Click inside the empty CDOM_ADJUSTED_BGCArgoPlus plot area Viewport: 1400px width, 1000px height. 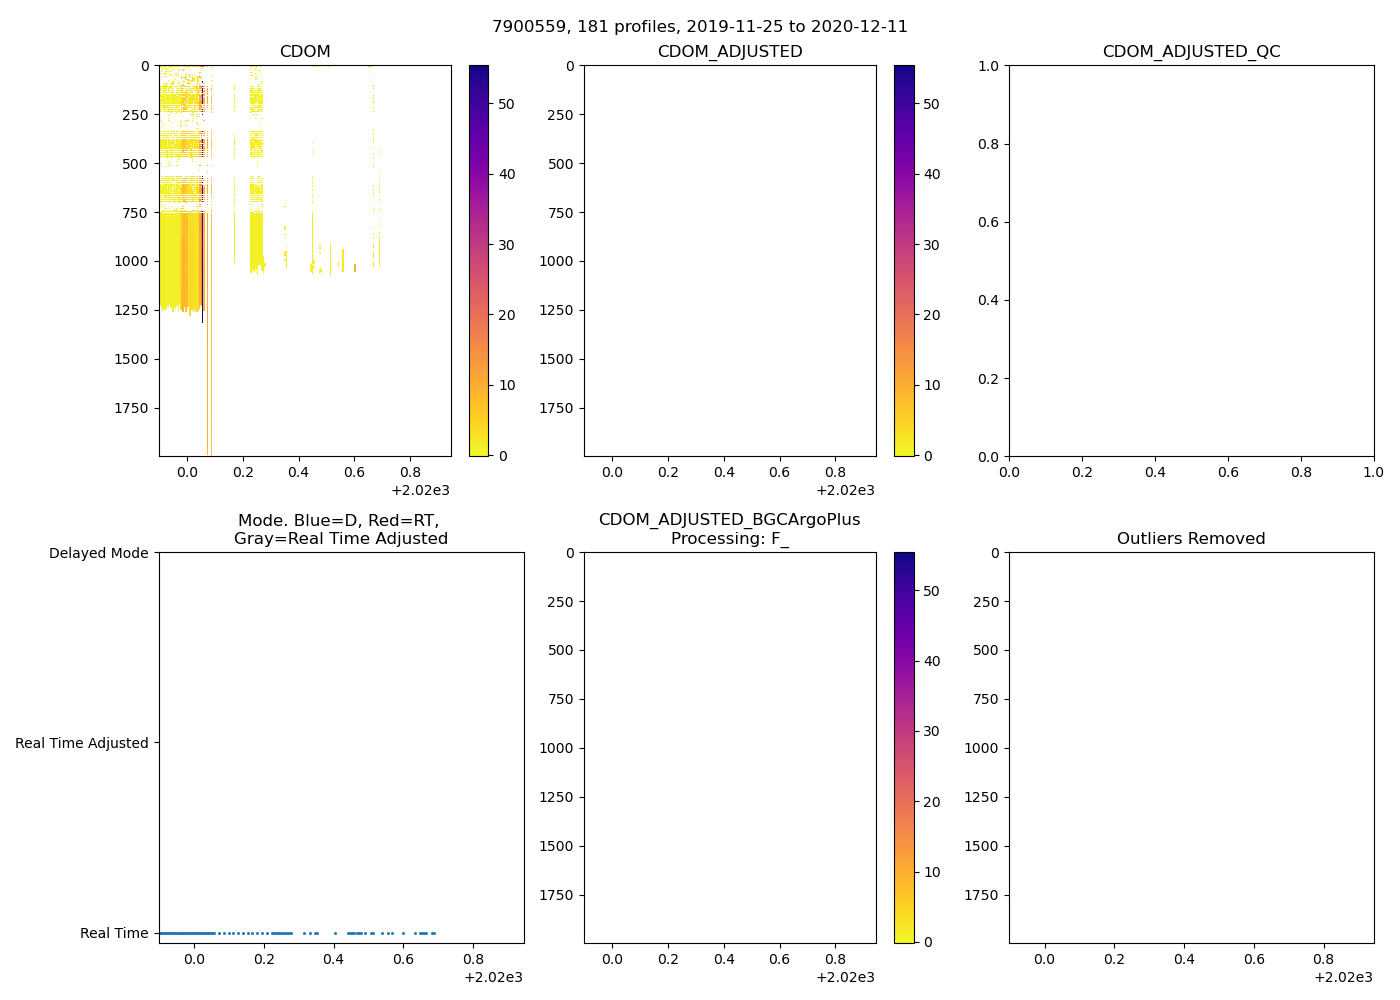pyautogui.click(x=730, y=747)
